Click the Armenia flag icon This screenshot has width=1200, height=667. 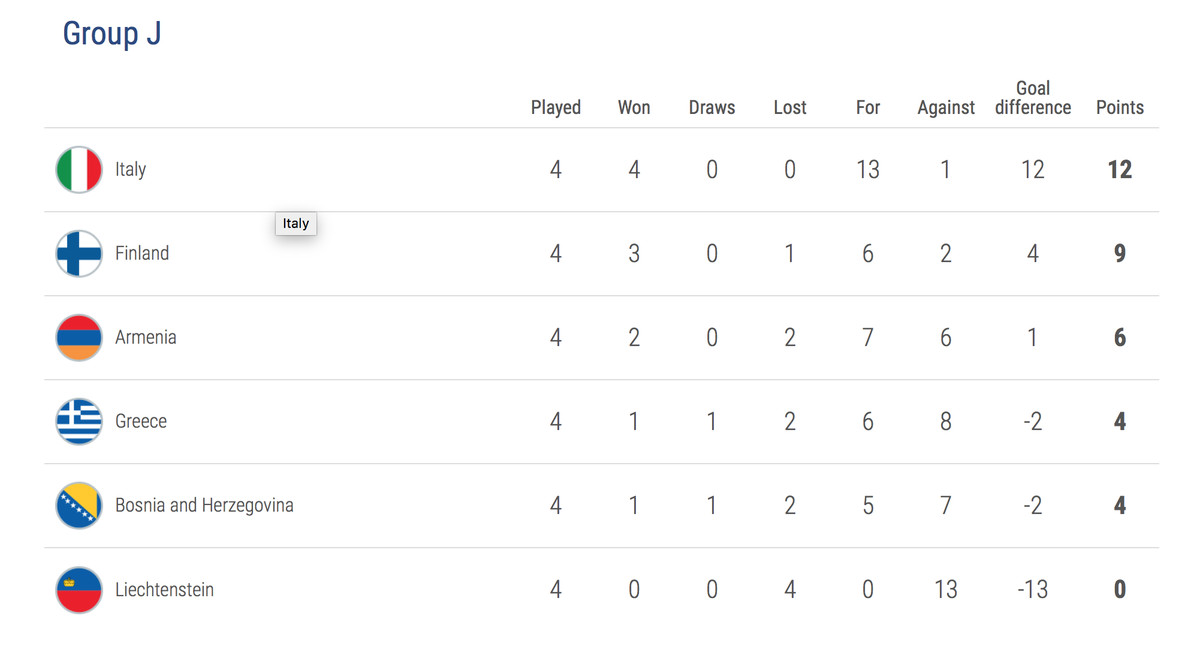tap(79, 338)
